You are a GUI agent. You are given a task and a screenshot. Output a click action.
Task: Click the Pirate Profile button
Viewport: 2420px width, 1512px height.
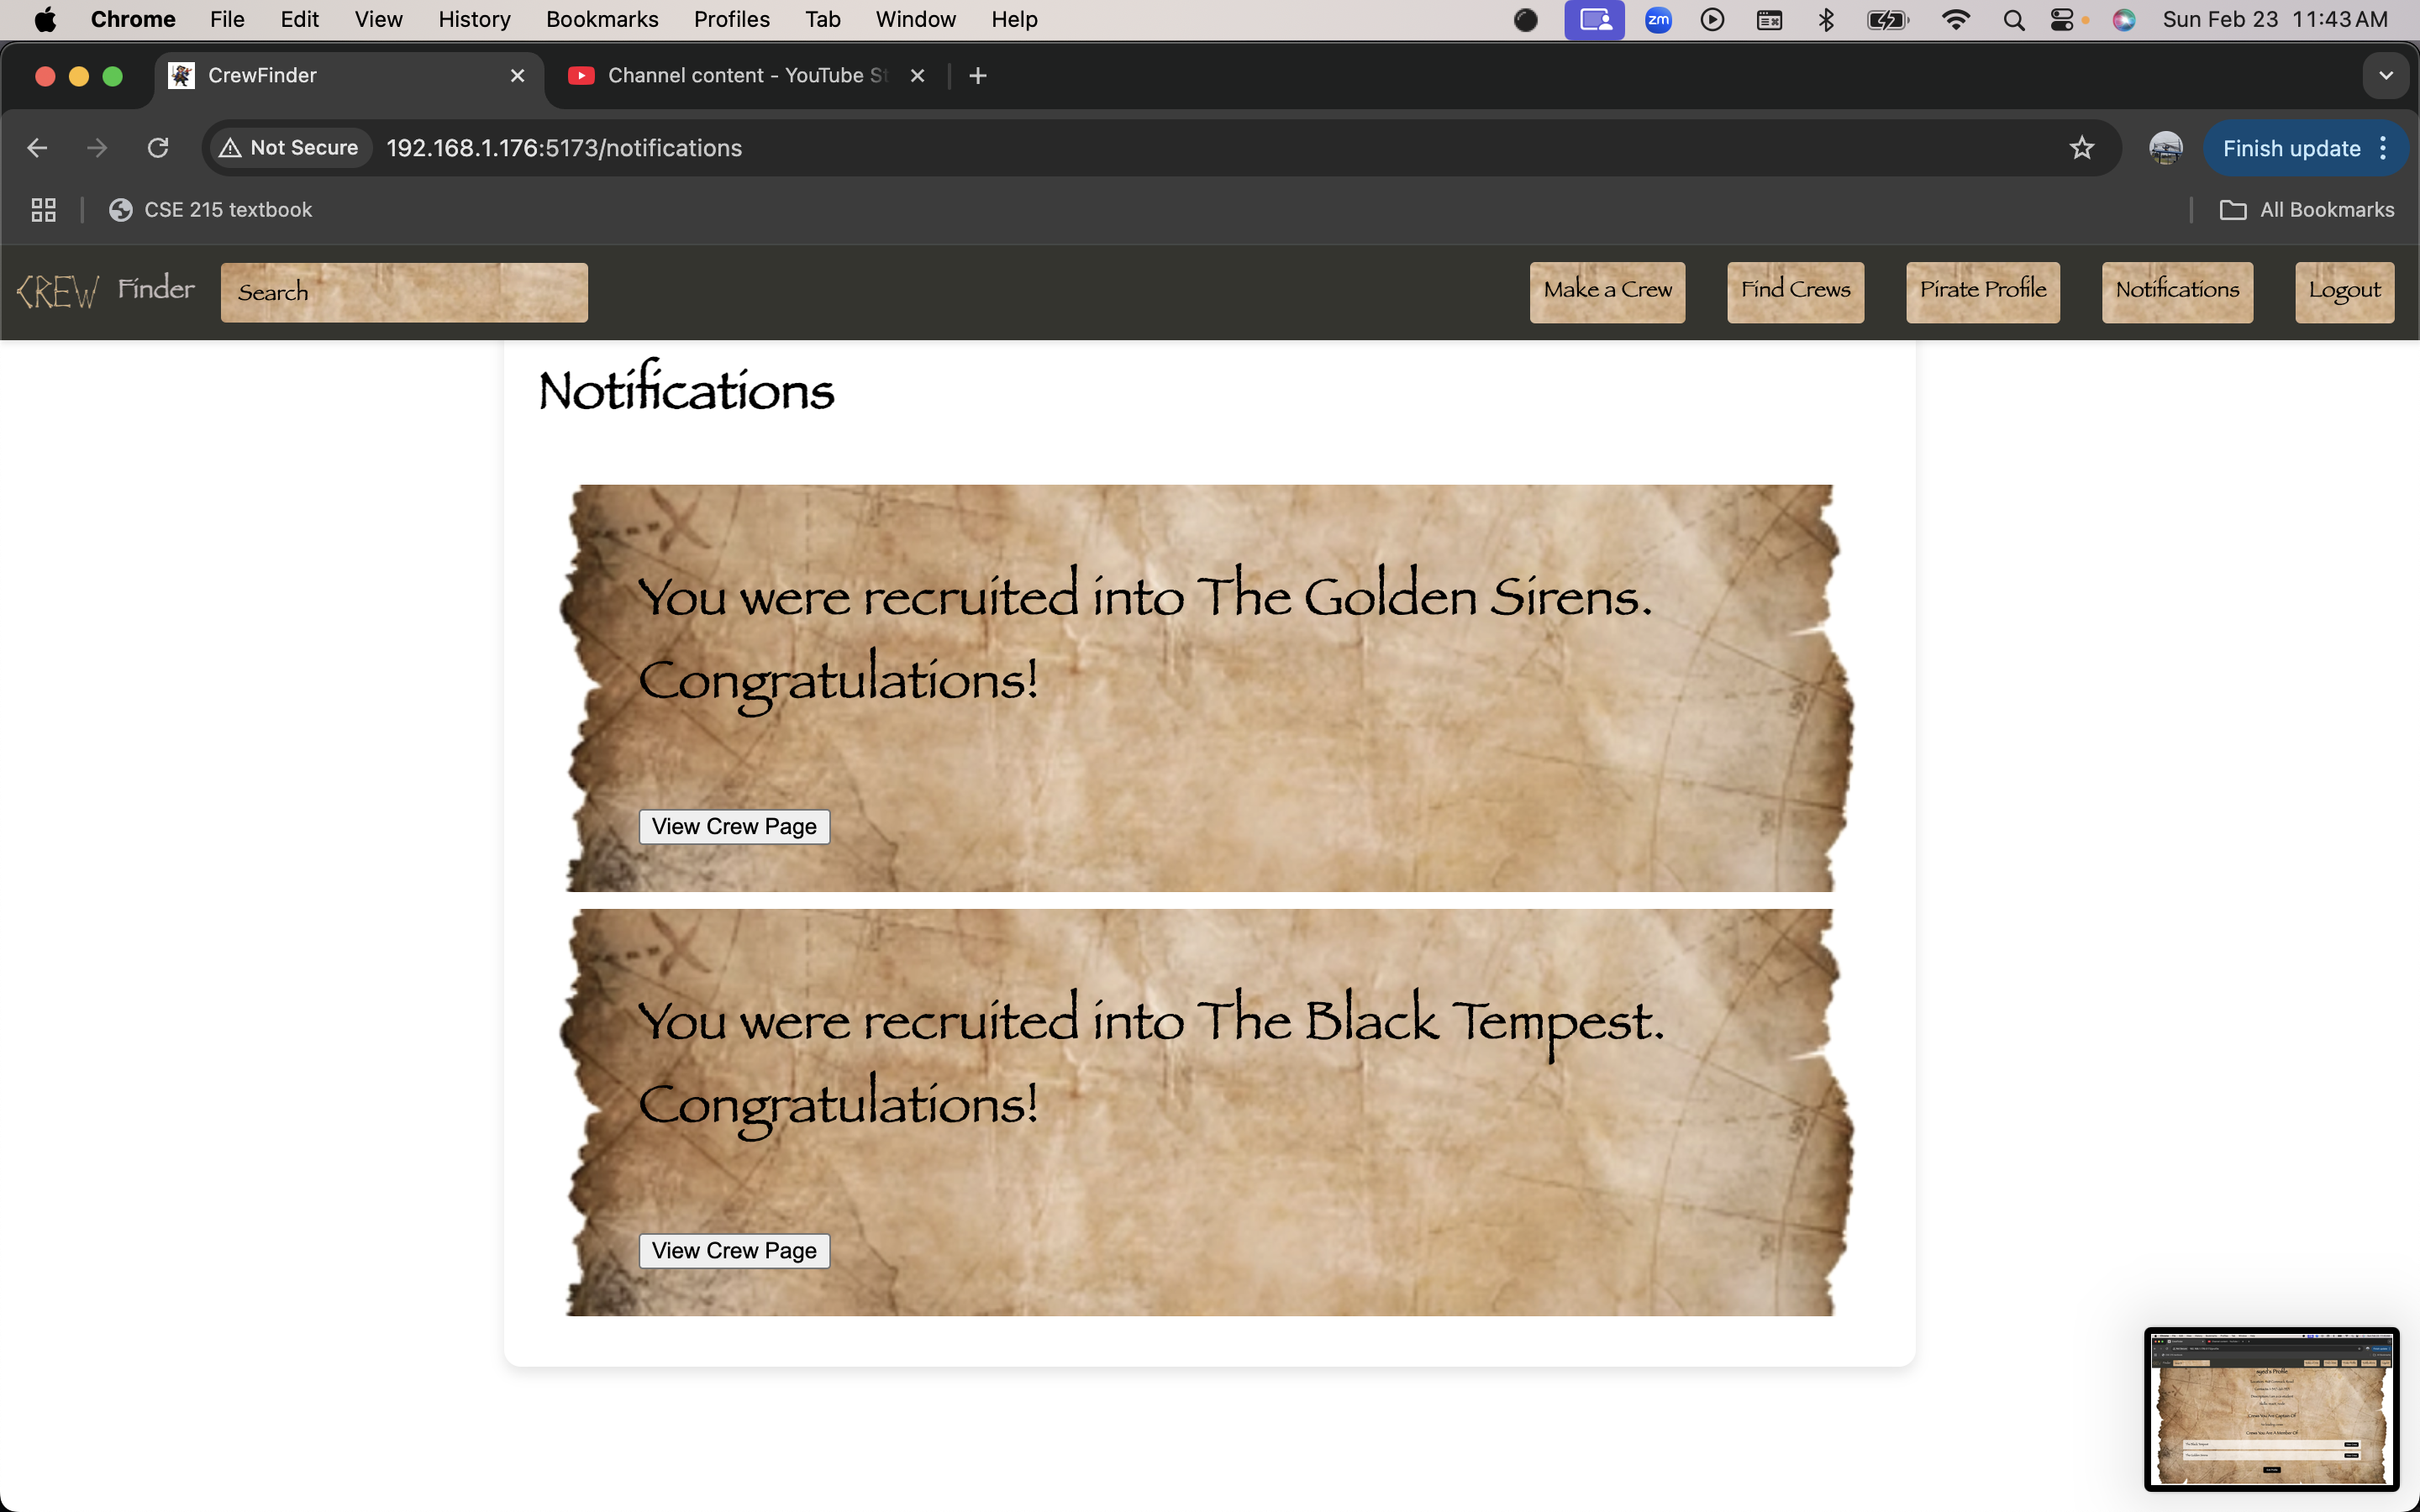tap(1982, 291)
